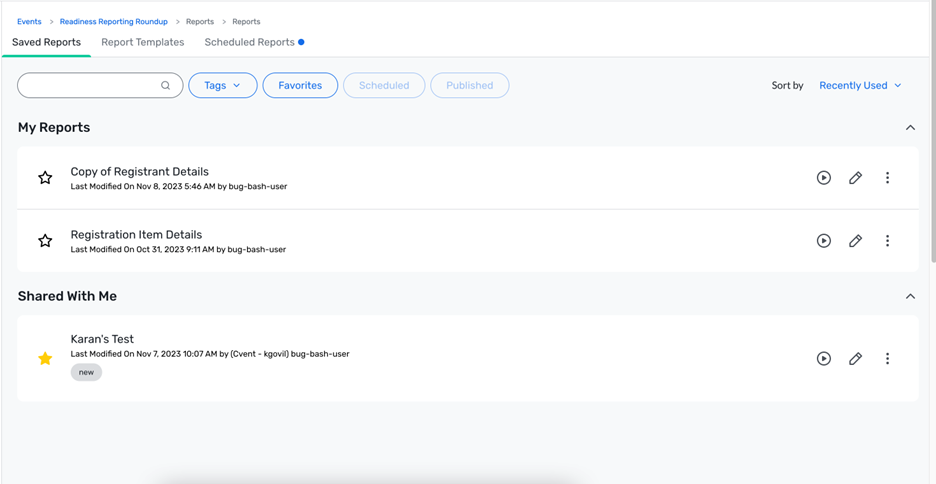Open more options for Copy of Registrant Details
The height and width of the screenshot is (484, 936).
click(887, 178)
